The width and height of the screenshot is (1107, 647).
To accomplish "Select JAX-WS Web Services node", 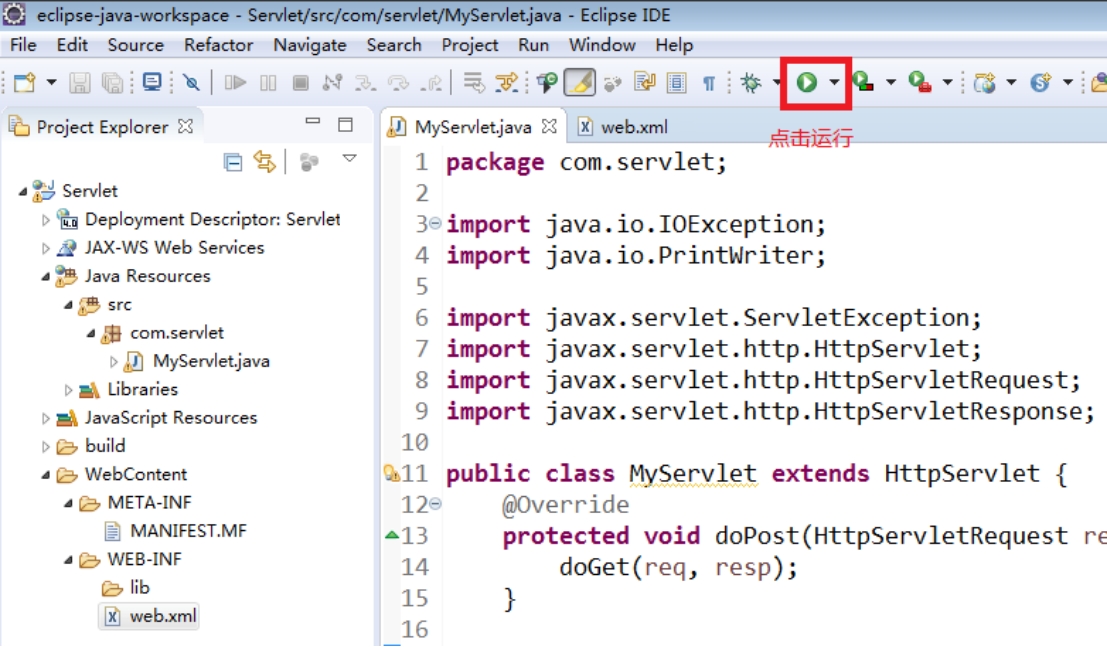I will tap(174, 247).
